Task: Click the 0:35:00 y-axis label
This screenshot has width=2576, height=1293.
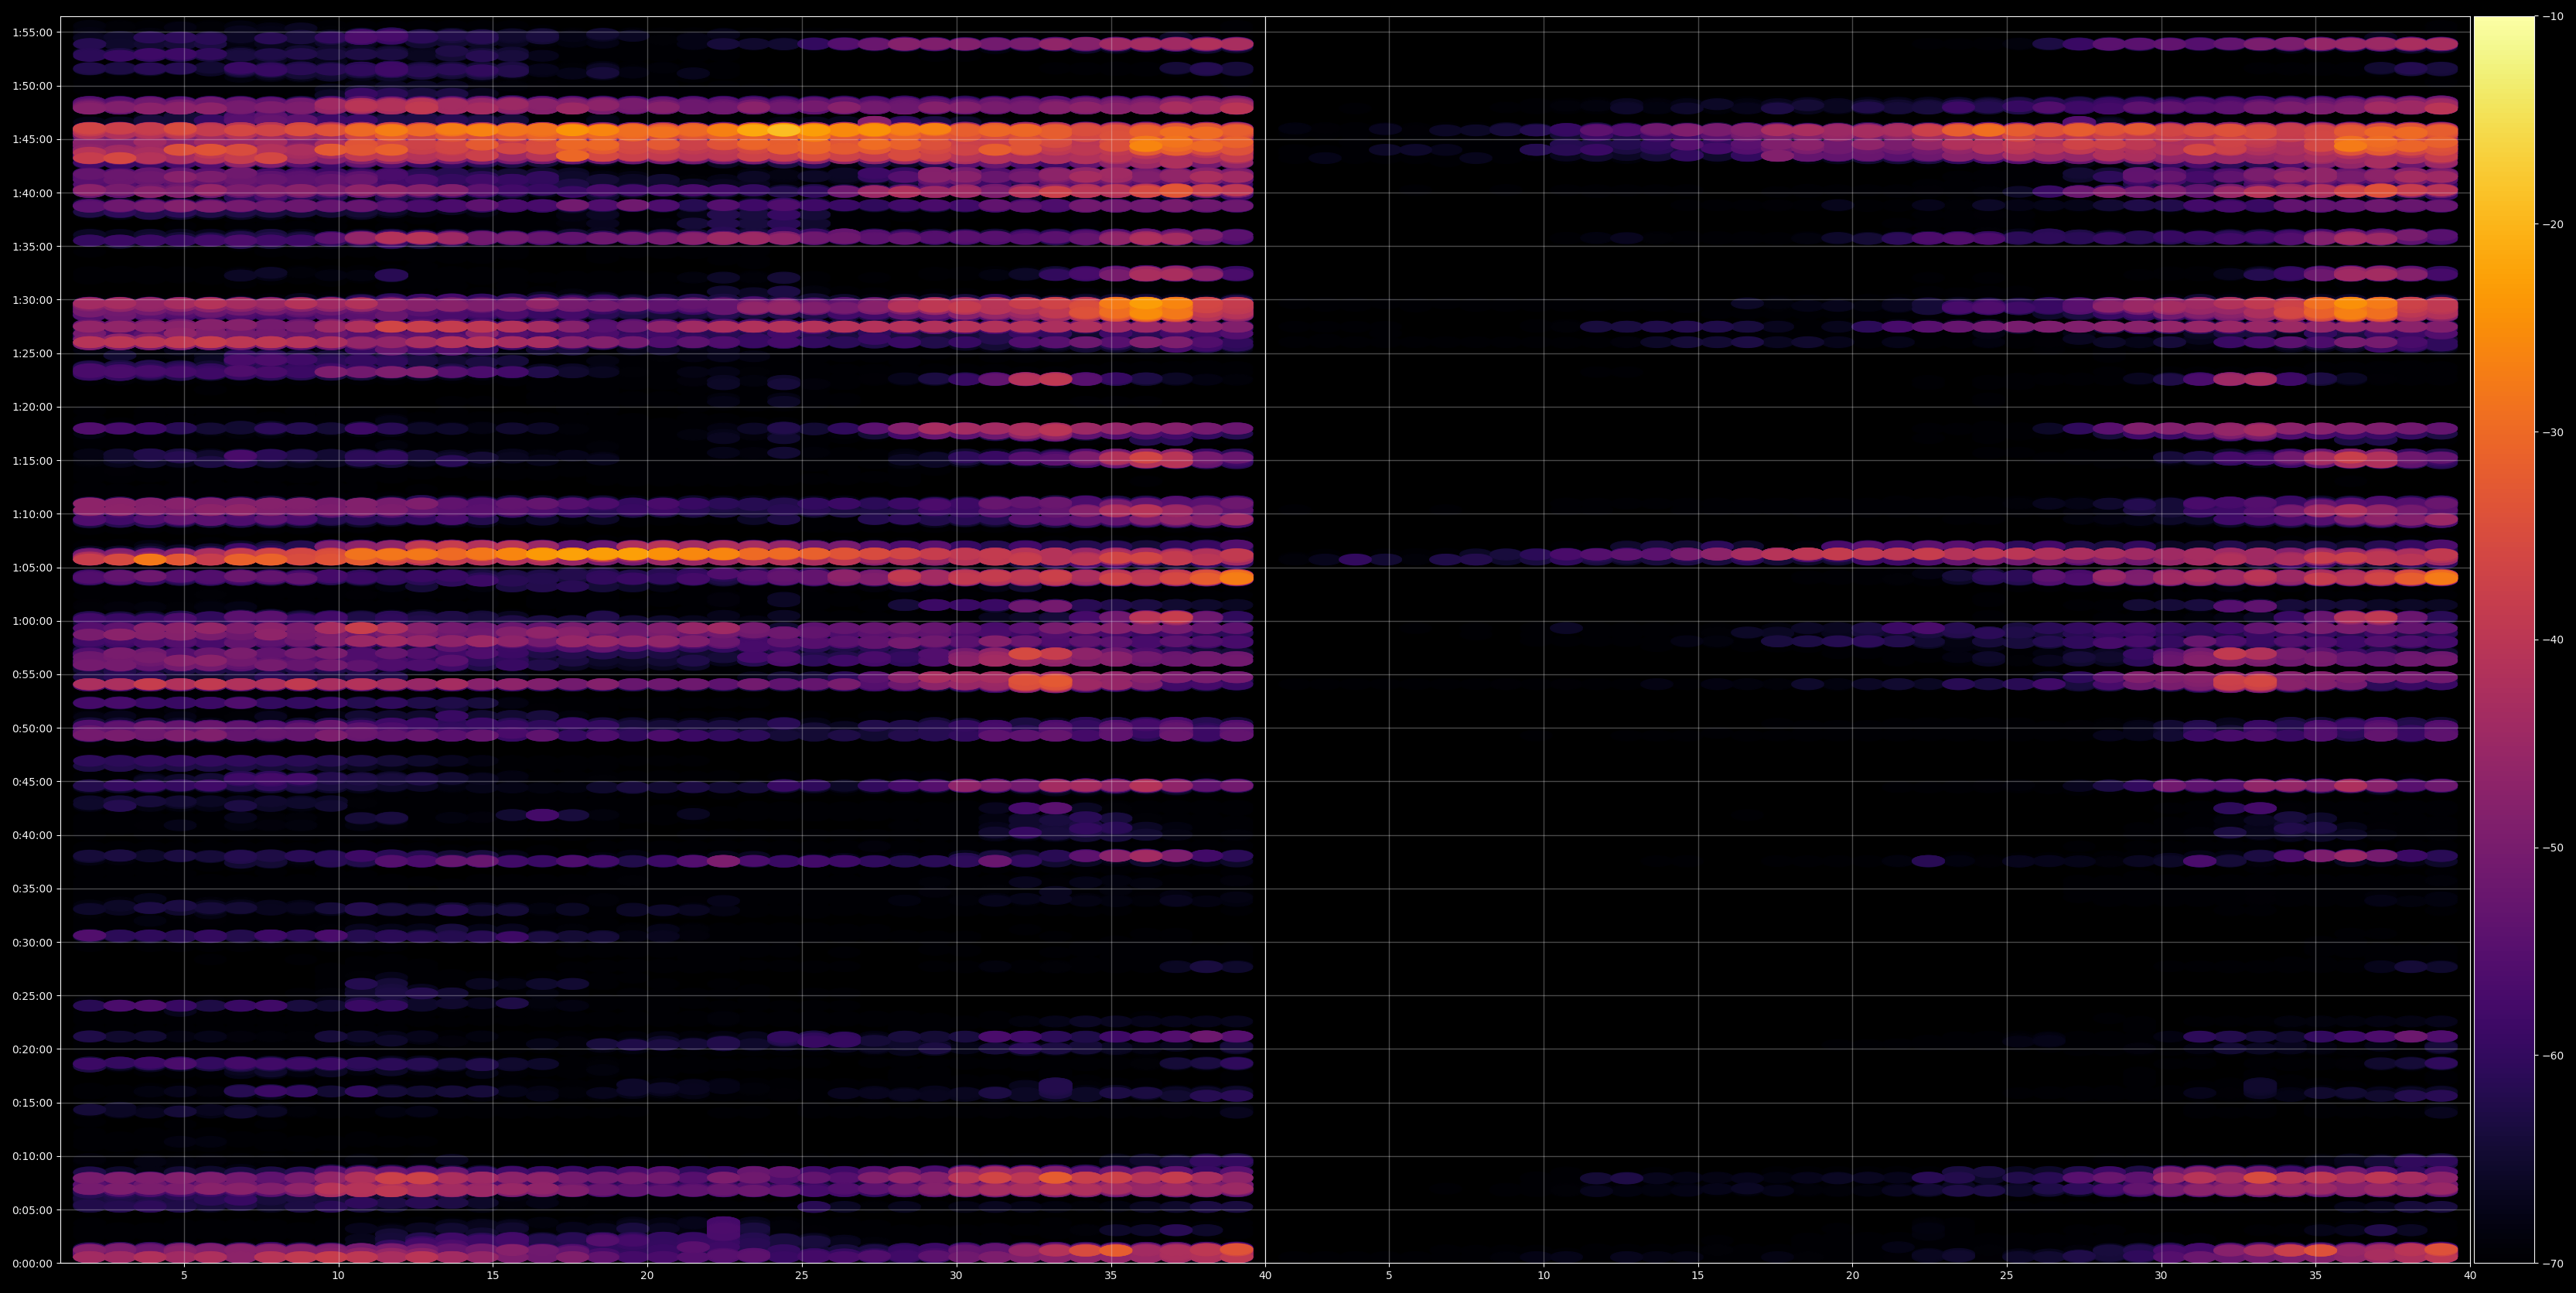Action: (x=32, y=889)
